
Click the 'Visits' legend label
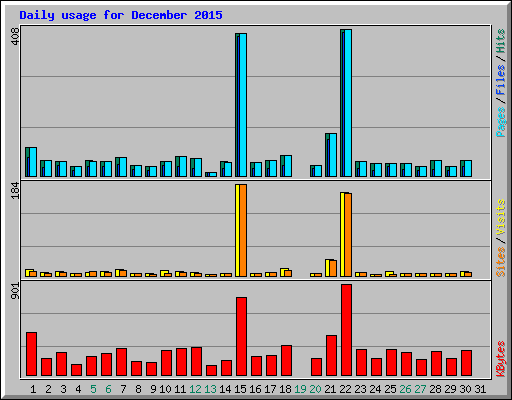click(x=501, y=218)
